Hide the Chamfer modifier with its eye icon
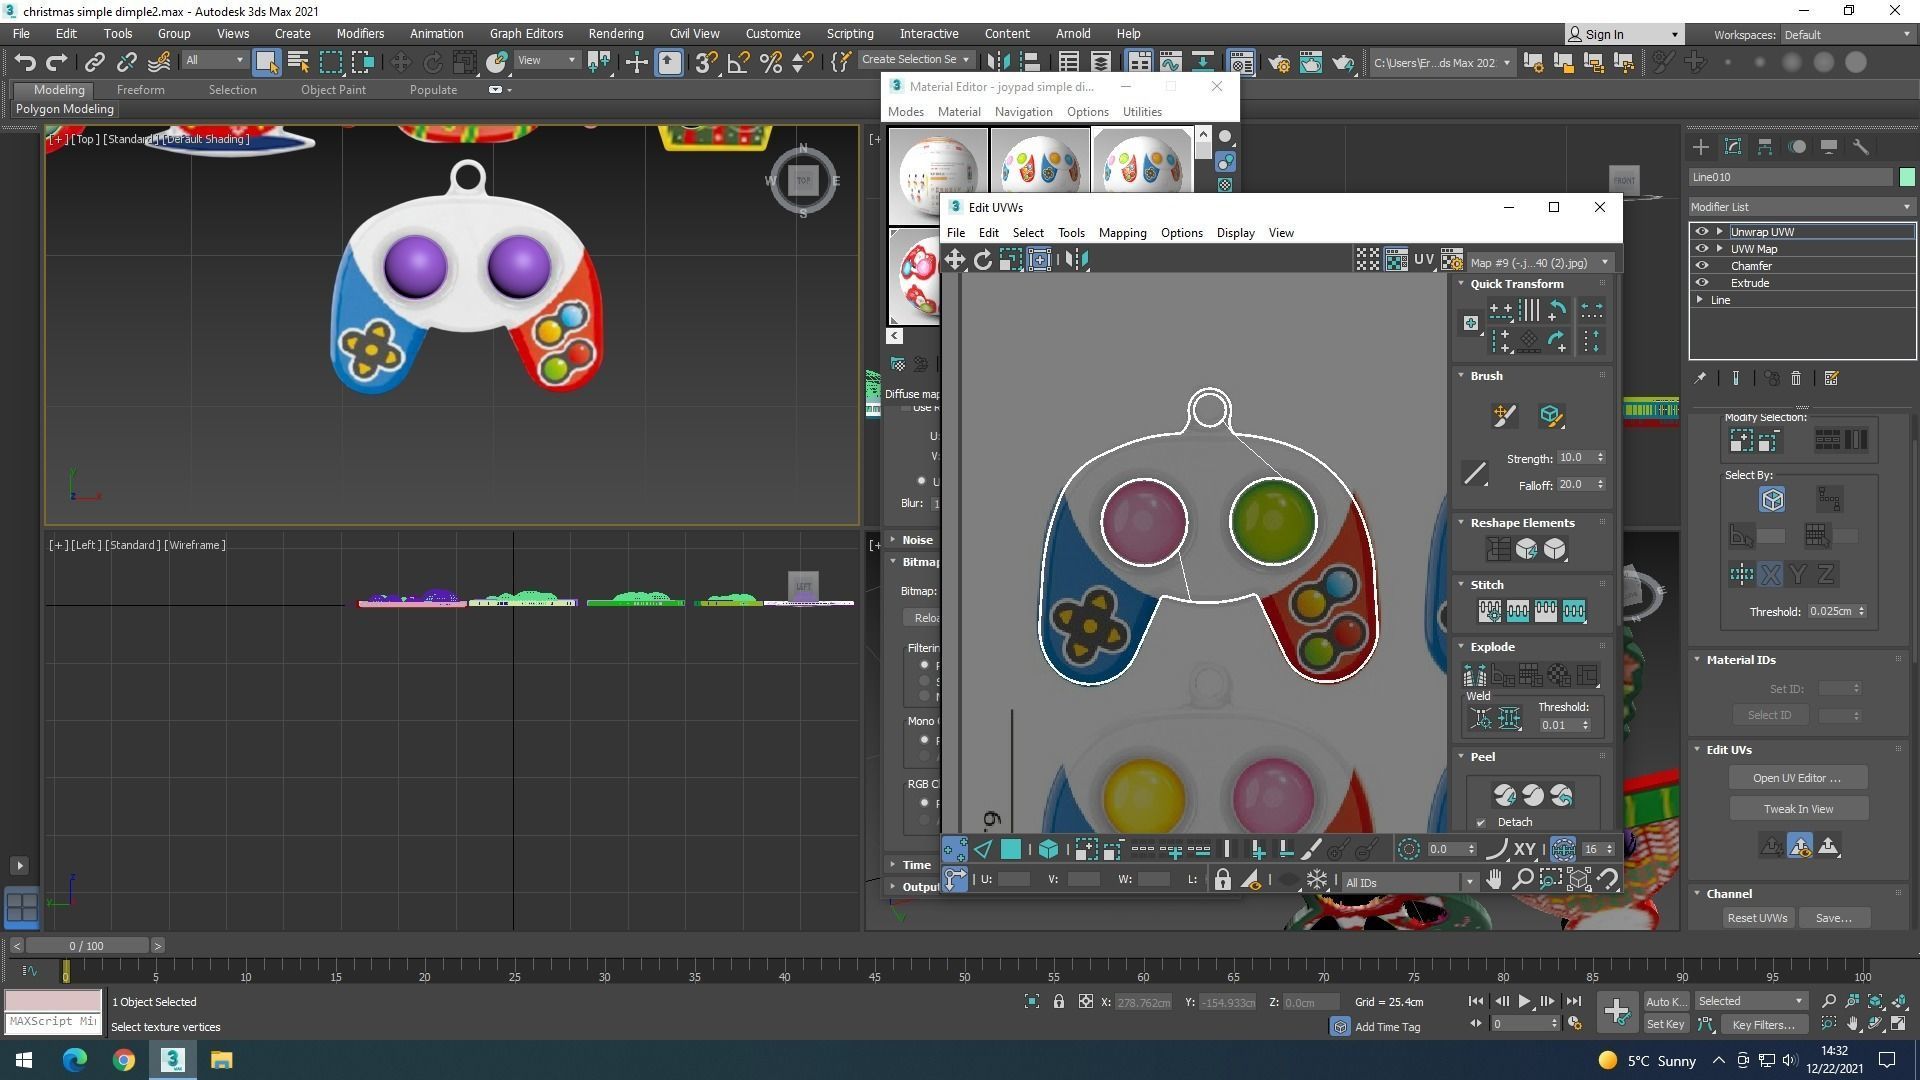The width and height of the screenshot is (1920, 1080). point(1702,266)
